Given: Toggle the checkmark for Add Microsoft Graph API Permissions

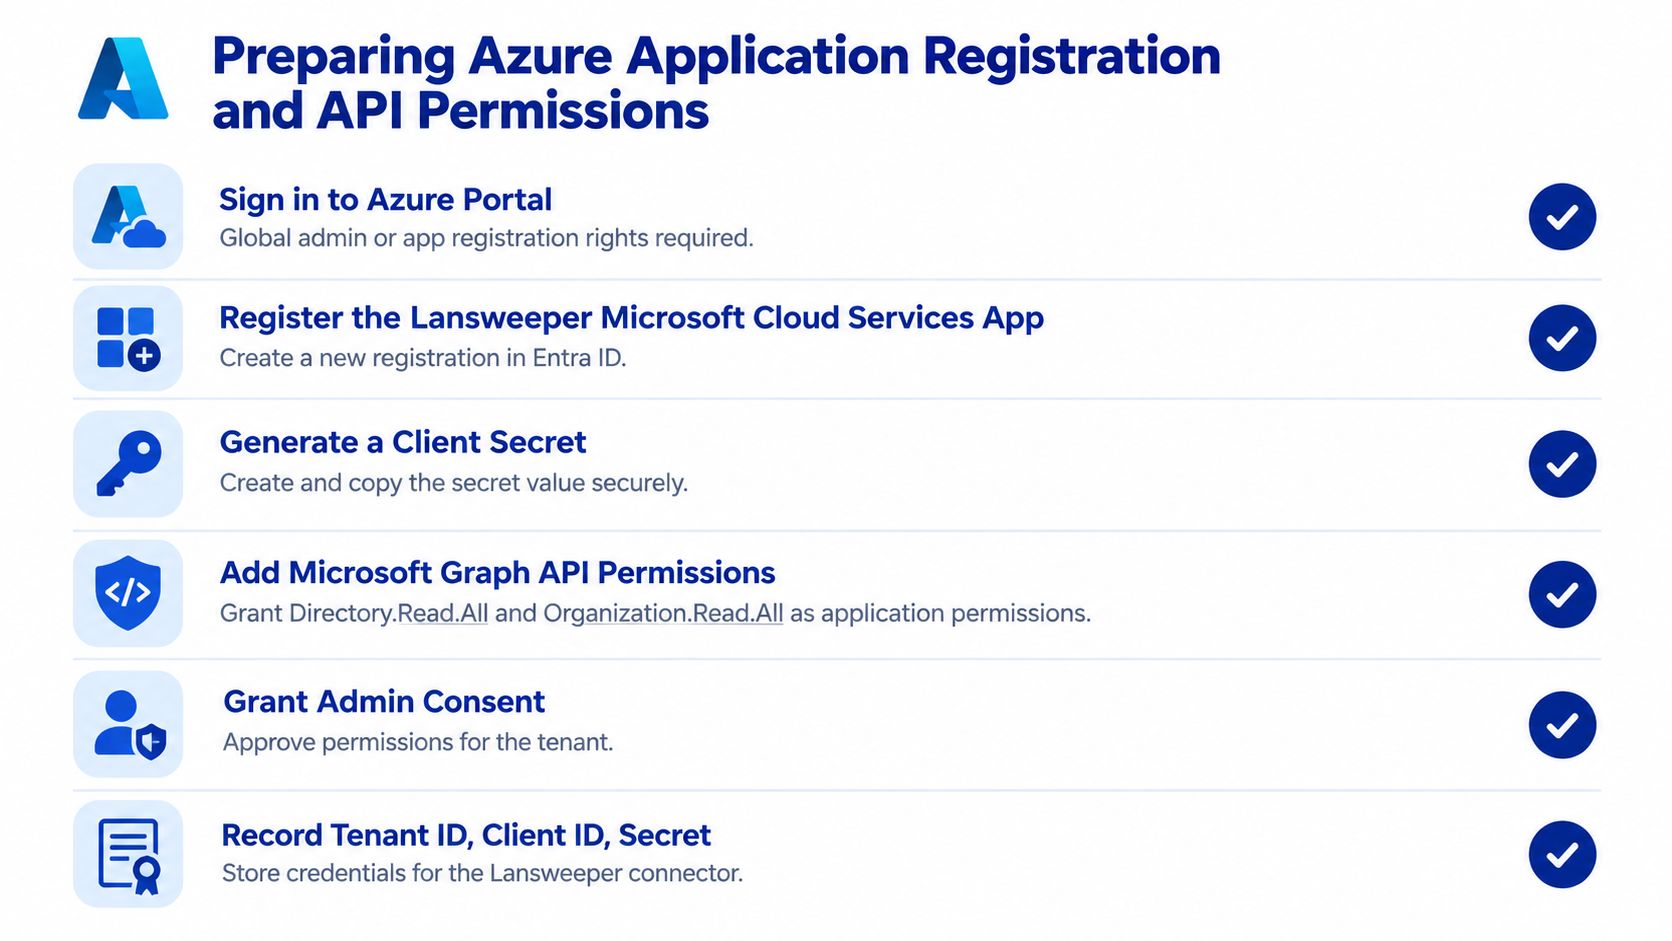Looking at the screenshot, I should click(x=1562, y=595).
